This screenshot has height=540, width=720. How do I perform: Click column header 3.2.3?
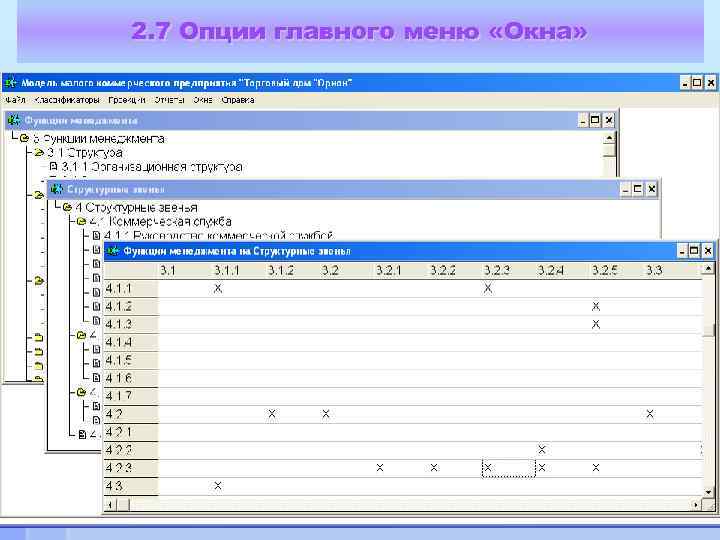496,270
